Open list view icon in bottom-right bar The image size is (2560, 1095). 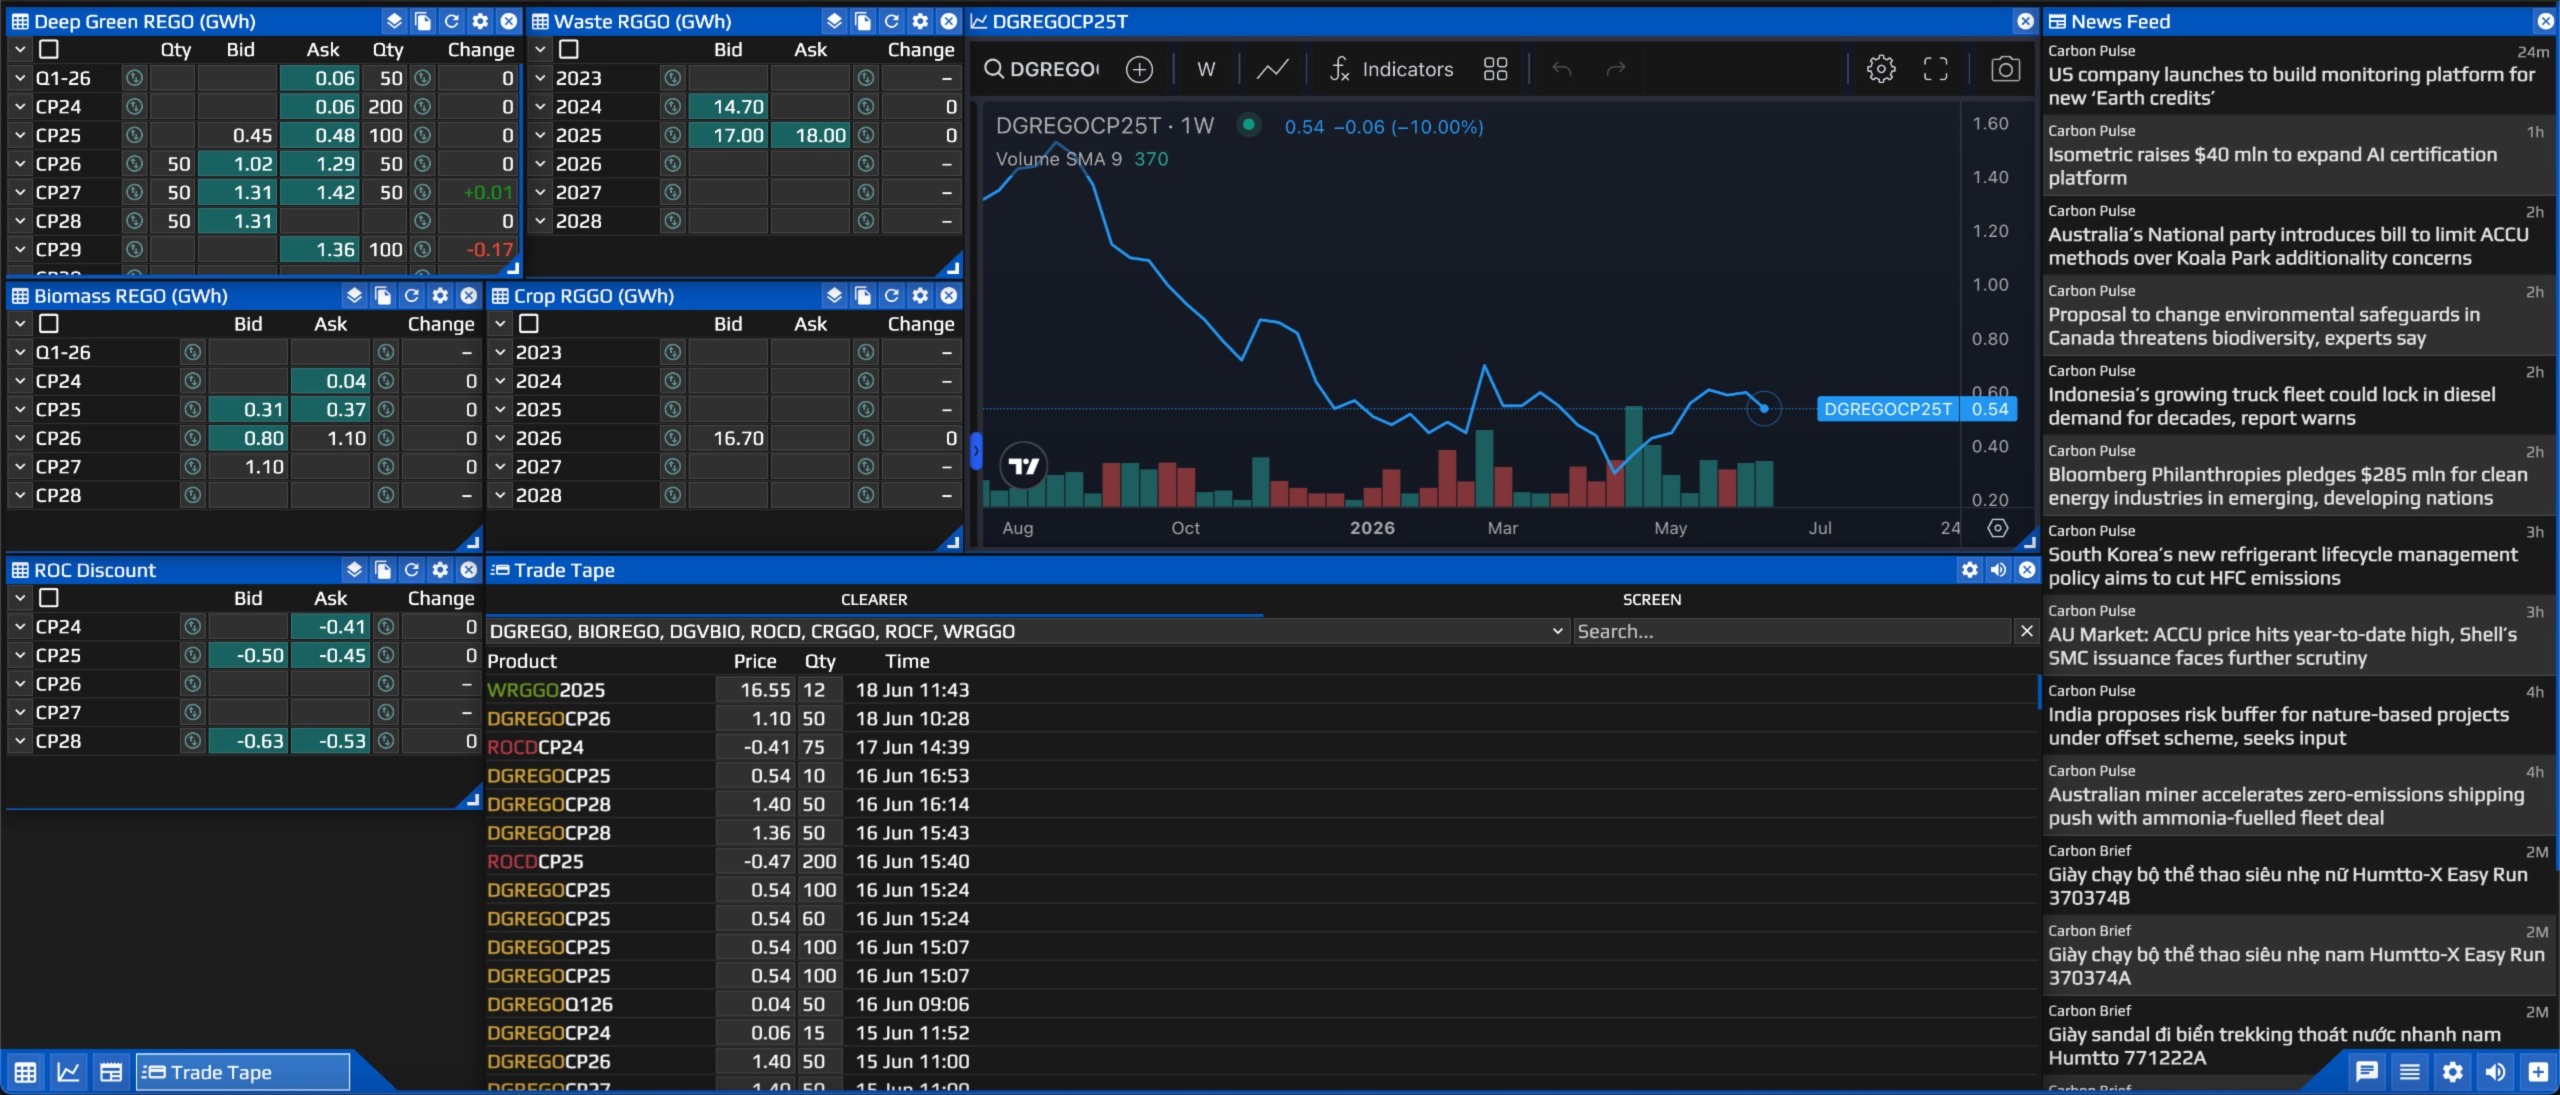click(x=2410, y=1072)
